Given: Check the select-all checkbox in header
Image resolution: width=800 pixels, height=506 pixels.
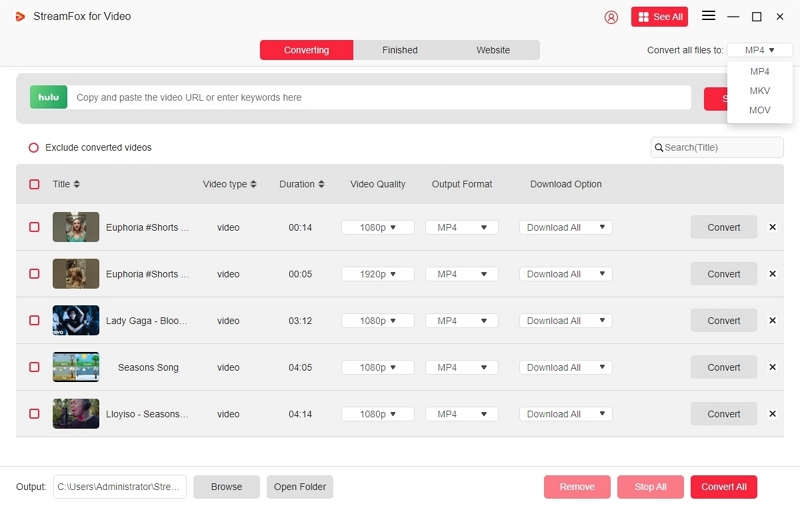Looking at the screenshot, I should point(34,184).
